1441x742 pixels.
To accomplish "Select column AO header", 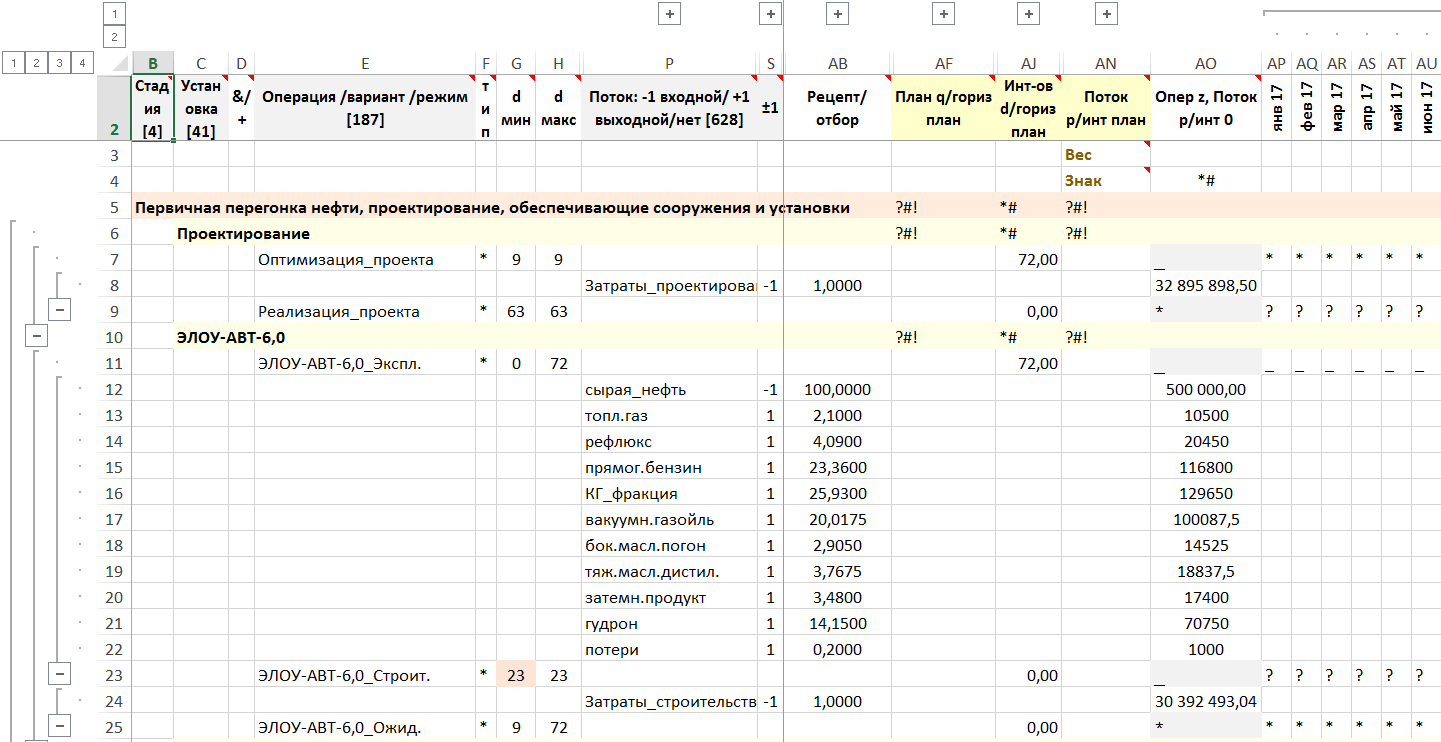I will point(1205,64).
